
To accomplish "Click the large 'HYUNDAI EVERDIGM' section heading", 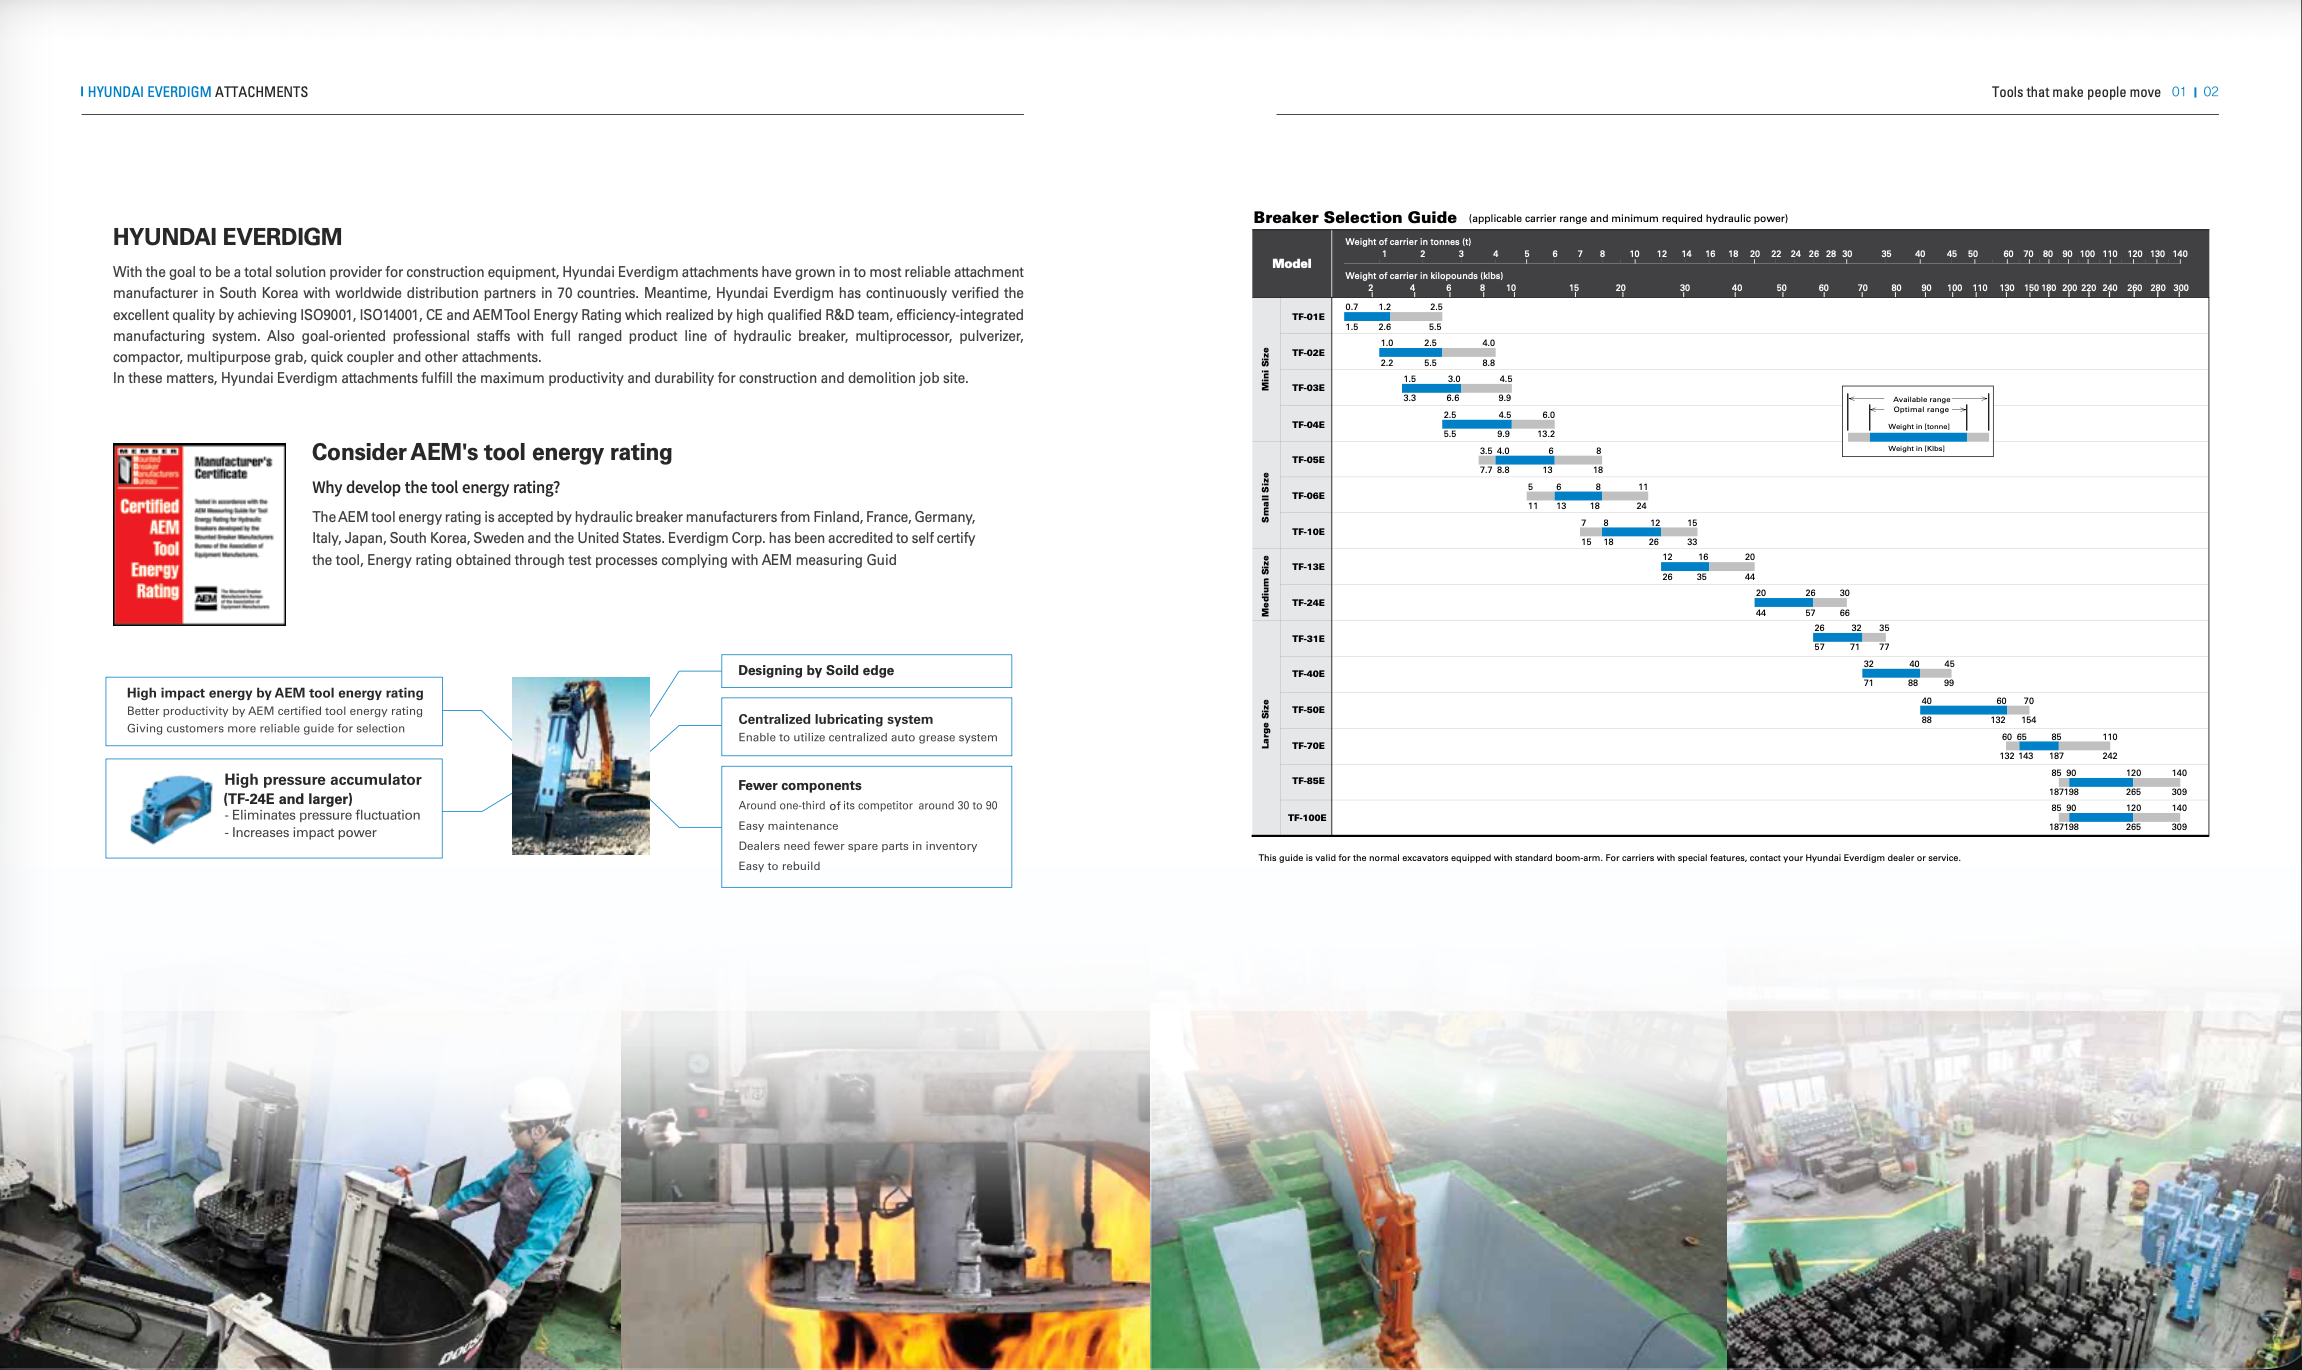I will coord(227,237).
